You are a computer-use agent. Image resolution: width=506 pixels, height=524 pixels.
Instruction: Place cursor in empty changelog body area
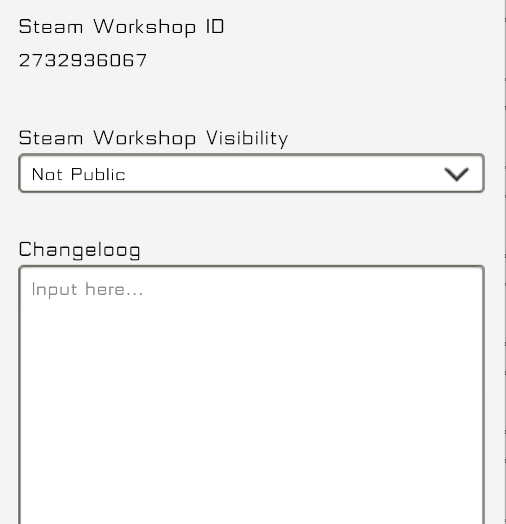pos(251,401)
